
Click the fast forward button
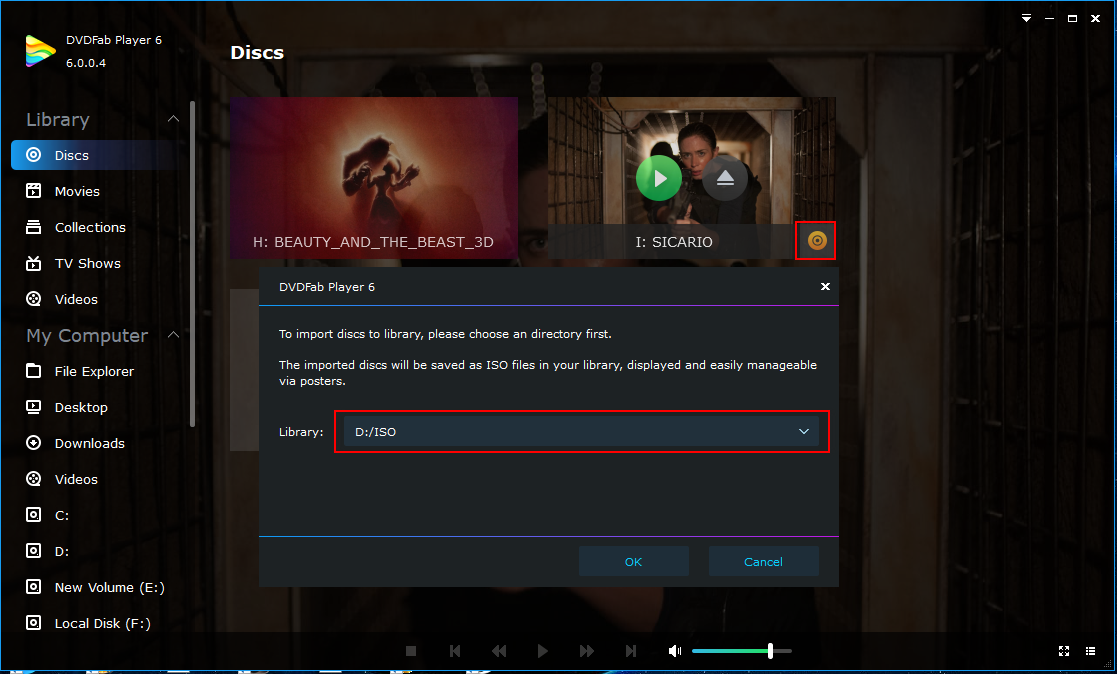pos(586,650)
